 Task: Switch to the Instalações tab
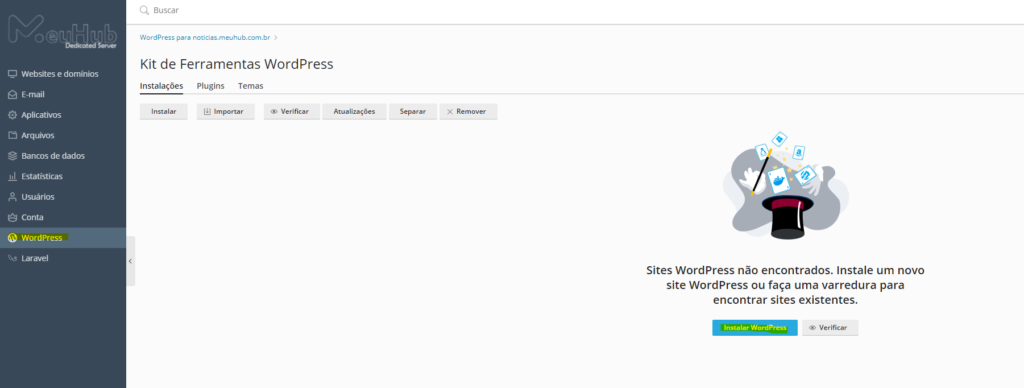pyautogui.click(x=161, y=86)
